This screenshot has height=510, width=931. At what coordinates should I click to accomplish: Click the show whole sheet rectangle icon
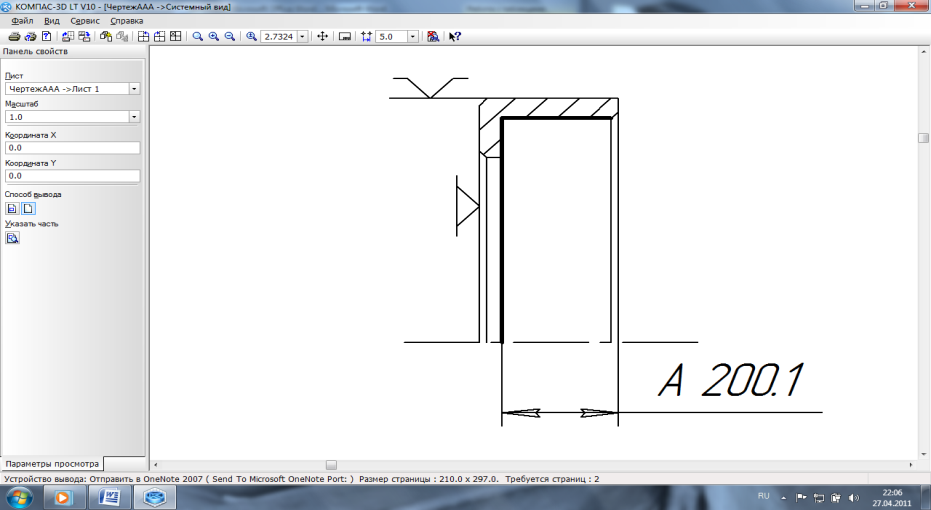point(344,37)
